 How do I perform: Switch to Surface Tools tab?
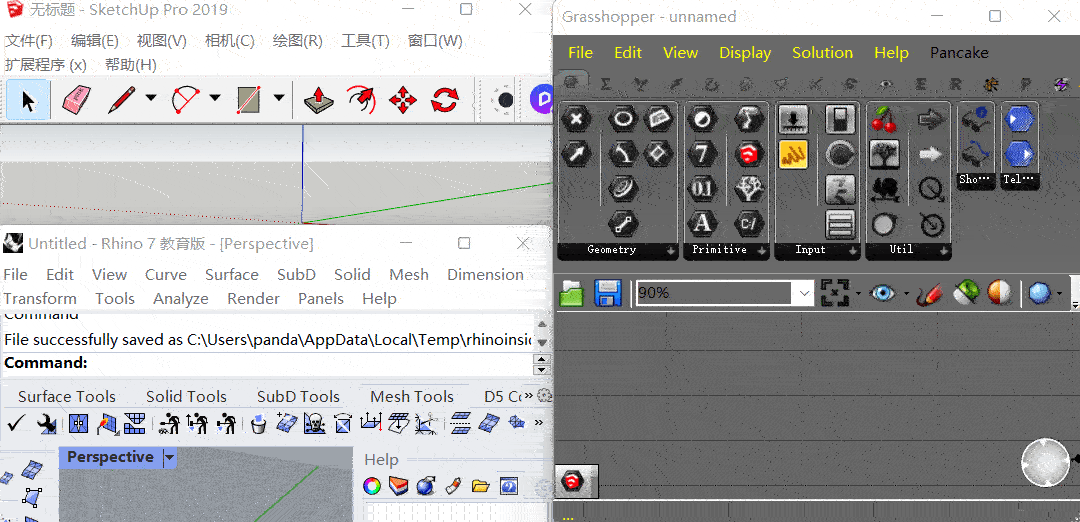[67, 397]
